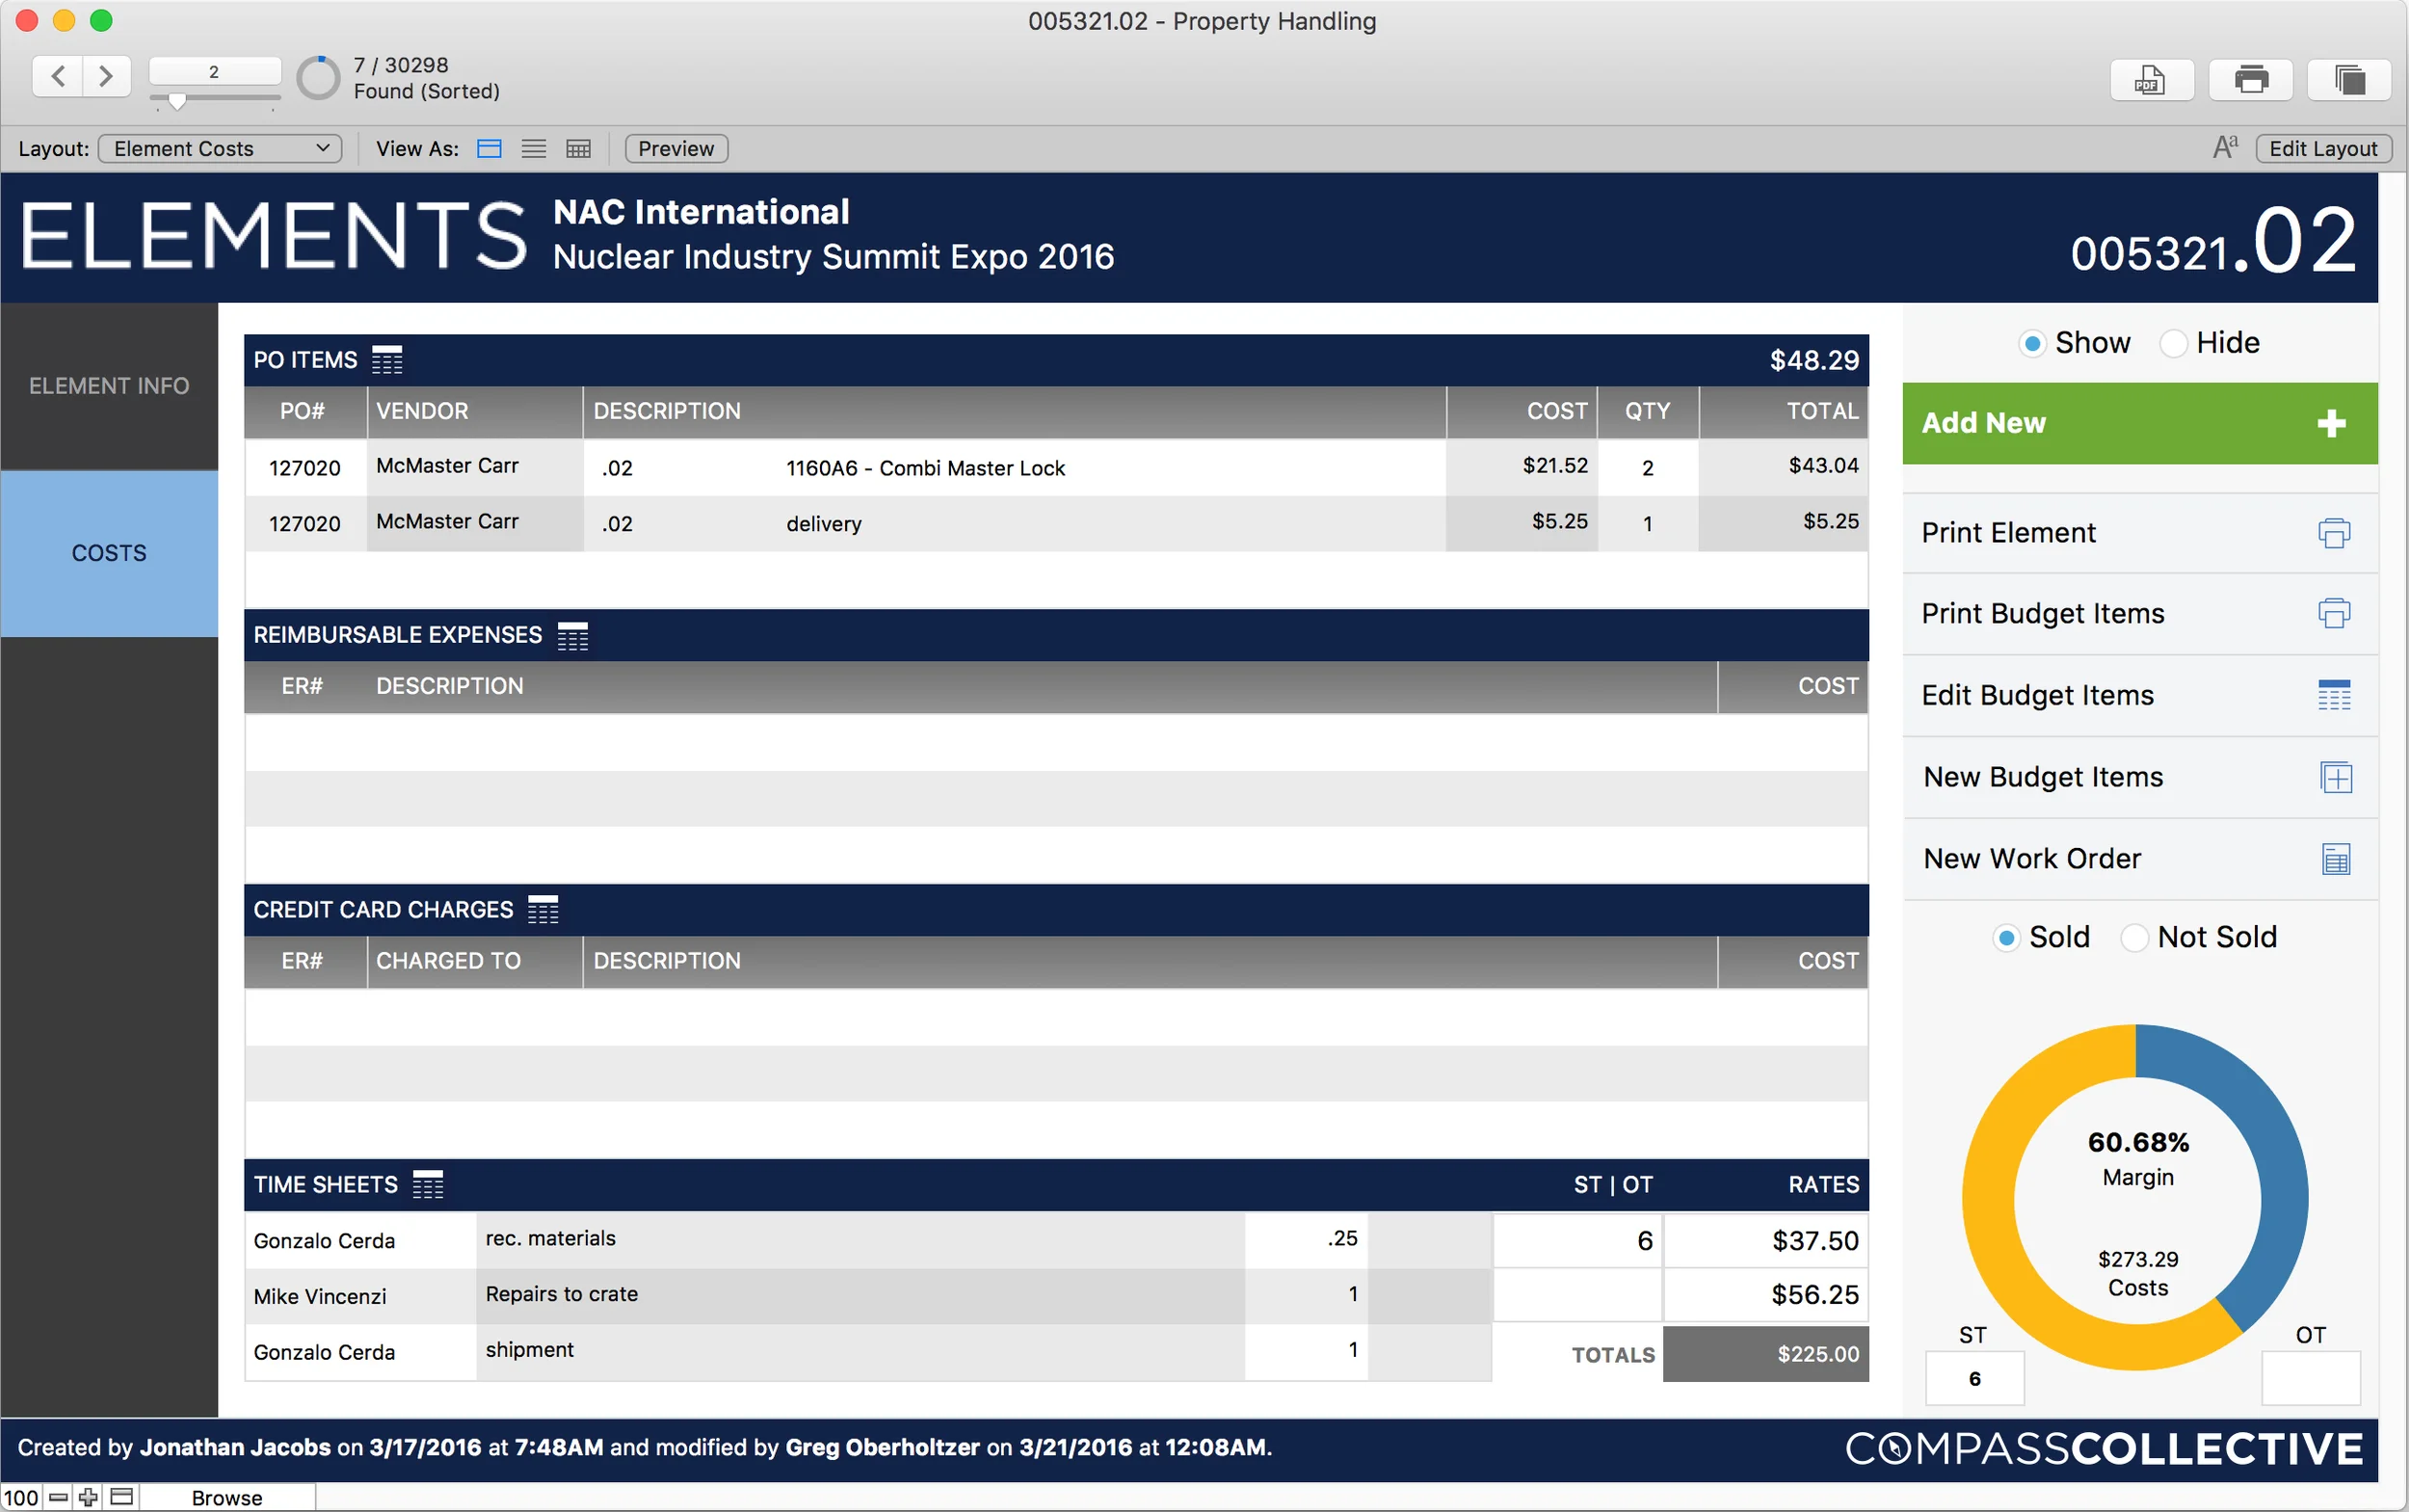Select the Not Sold radio option
The image size is (2409, 1512).
tap(2134, 938)
